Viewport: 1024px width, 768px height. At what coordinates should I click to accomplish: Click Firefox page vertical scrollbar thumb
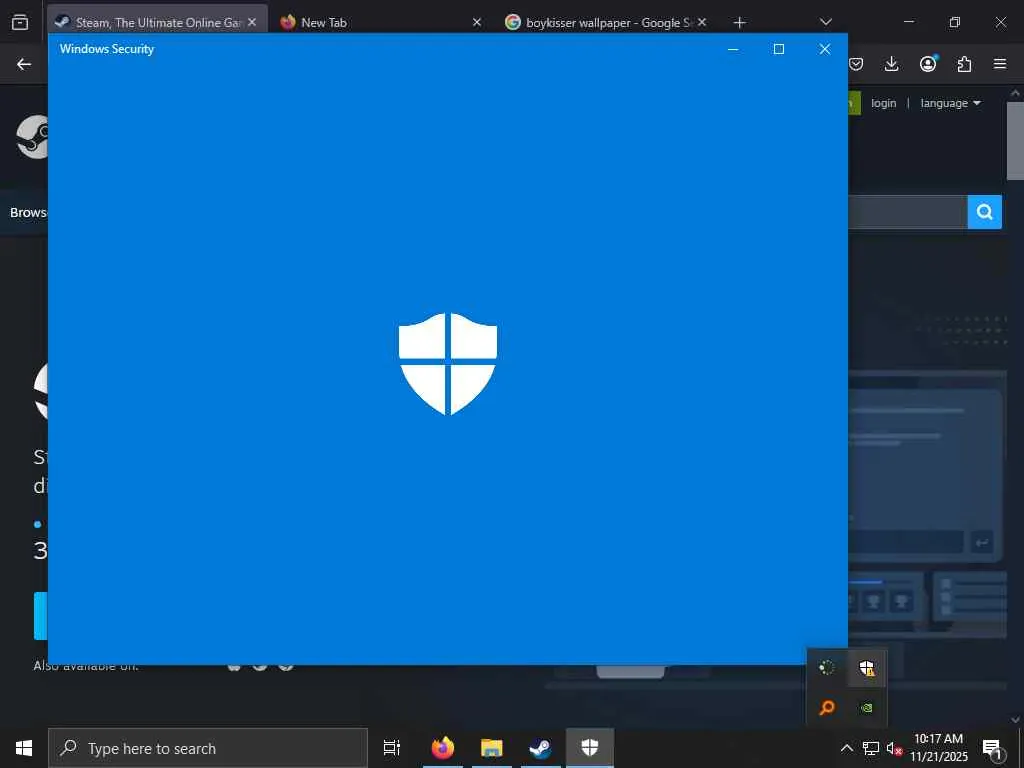tap(1015, 140)
